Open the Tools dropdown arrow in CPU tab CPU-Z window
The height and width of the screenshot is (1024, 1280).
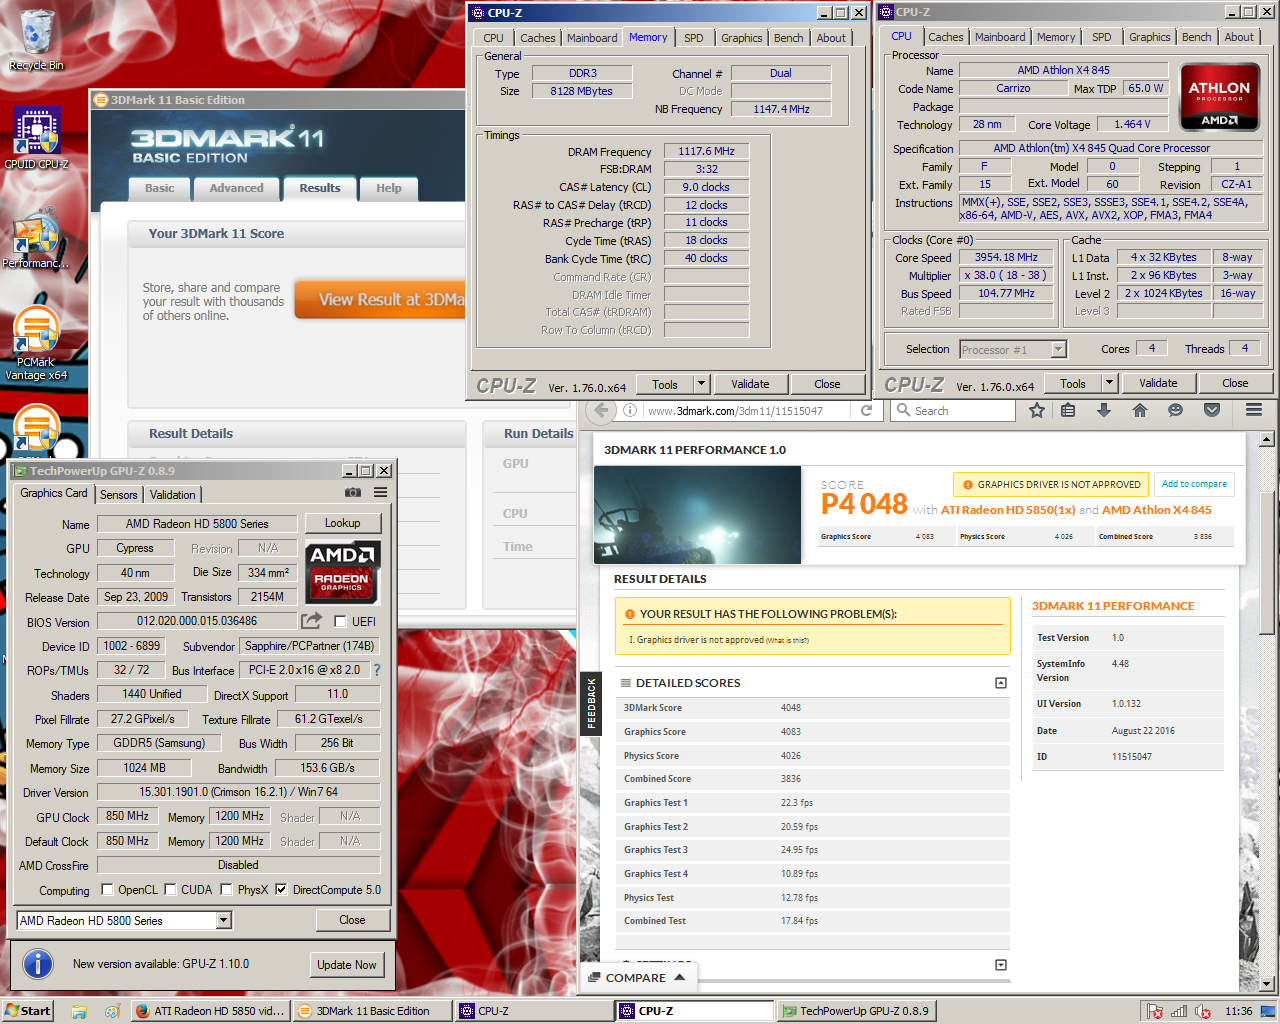tap(1109, 383)
